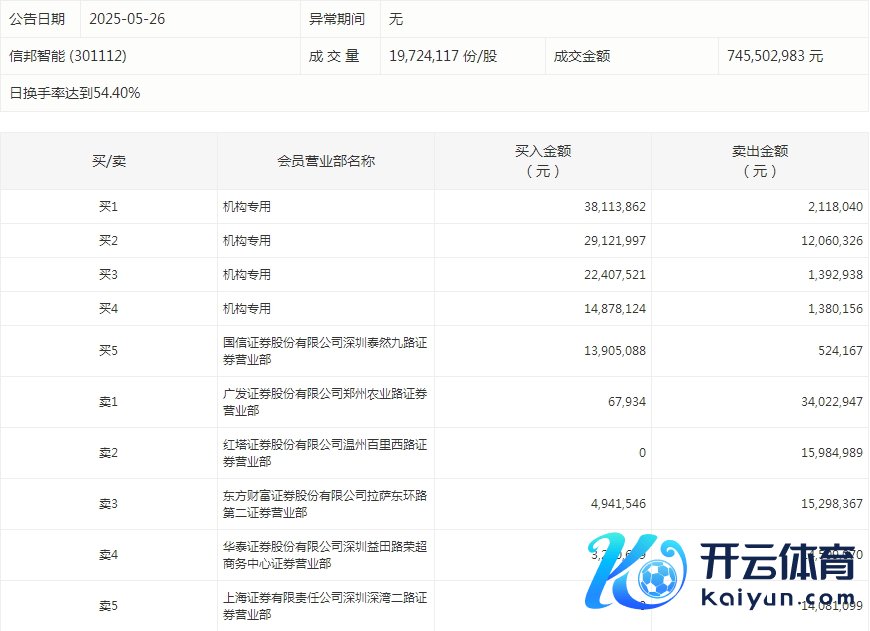This screenshot has width=870, height=631.
Task: Select buy amount 67,934
Action: click(x=627, y=402)
